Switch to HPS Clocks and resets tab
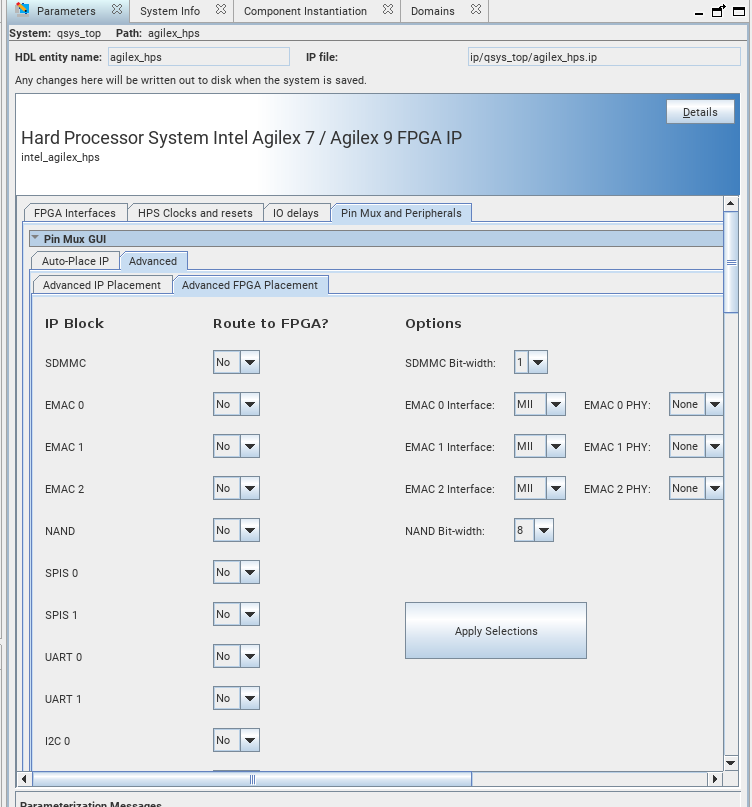 tap(195, 213)
